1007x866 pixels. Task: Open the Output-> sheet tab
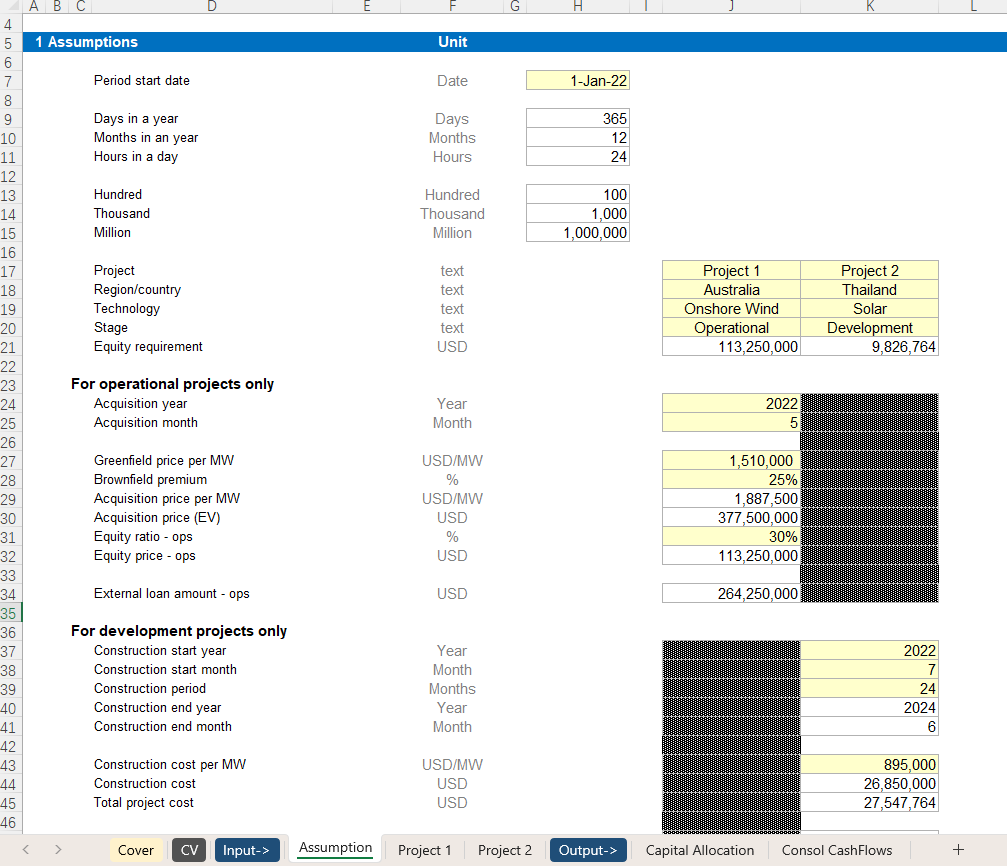tap(587, 850)
